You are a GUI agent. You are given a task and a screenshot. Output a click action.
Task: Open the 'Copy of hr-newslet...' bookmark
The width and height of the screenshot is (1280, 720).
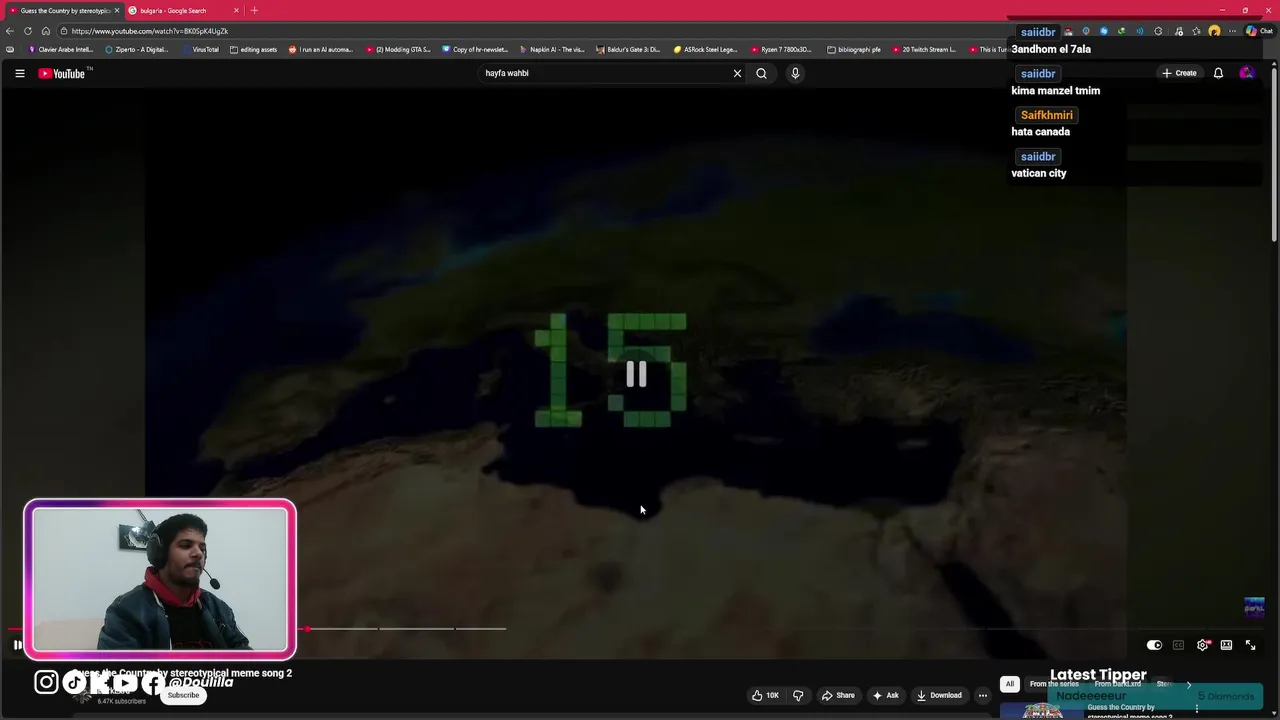(475, 49)
